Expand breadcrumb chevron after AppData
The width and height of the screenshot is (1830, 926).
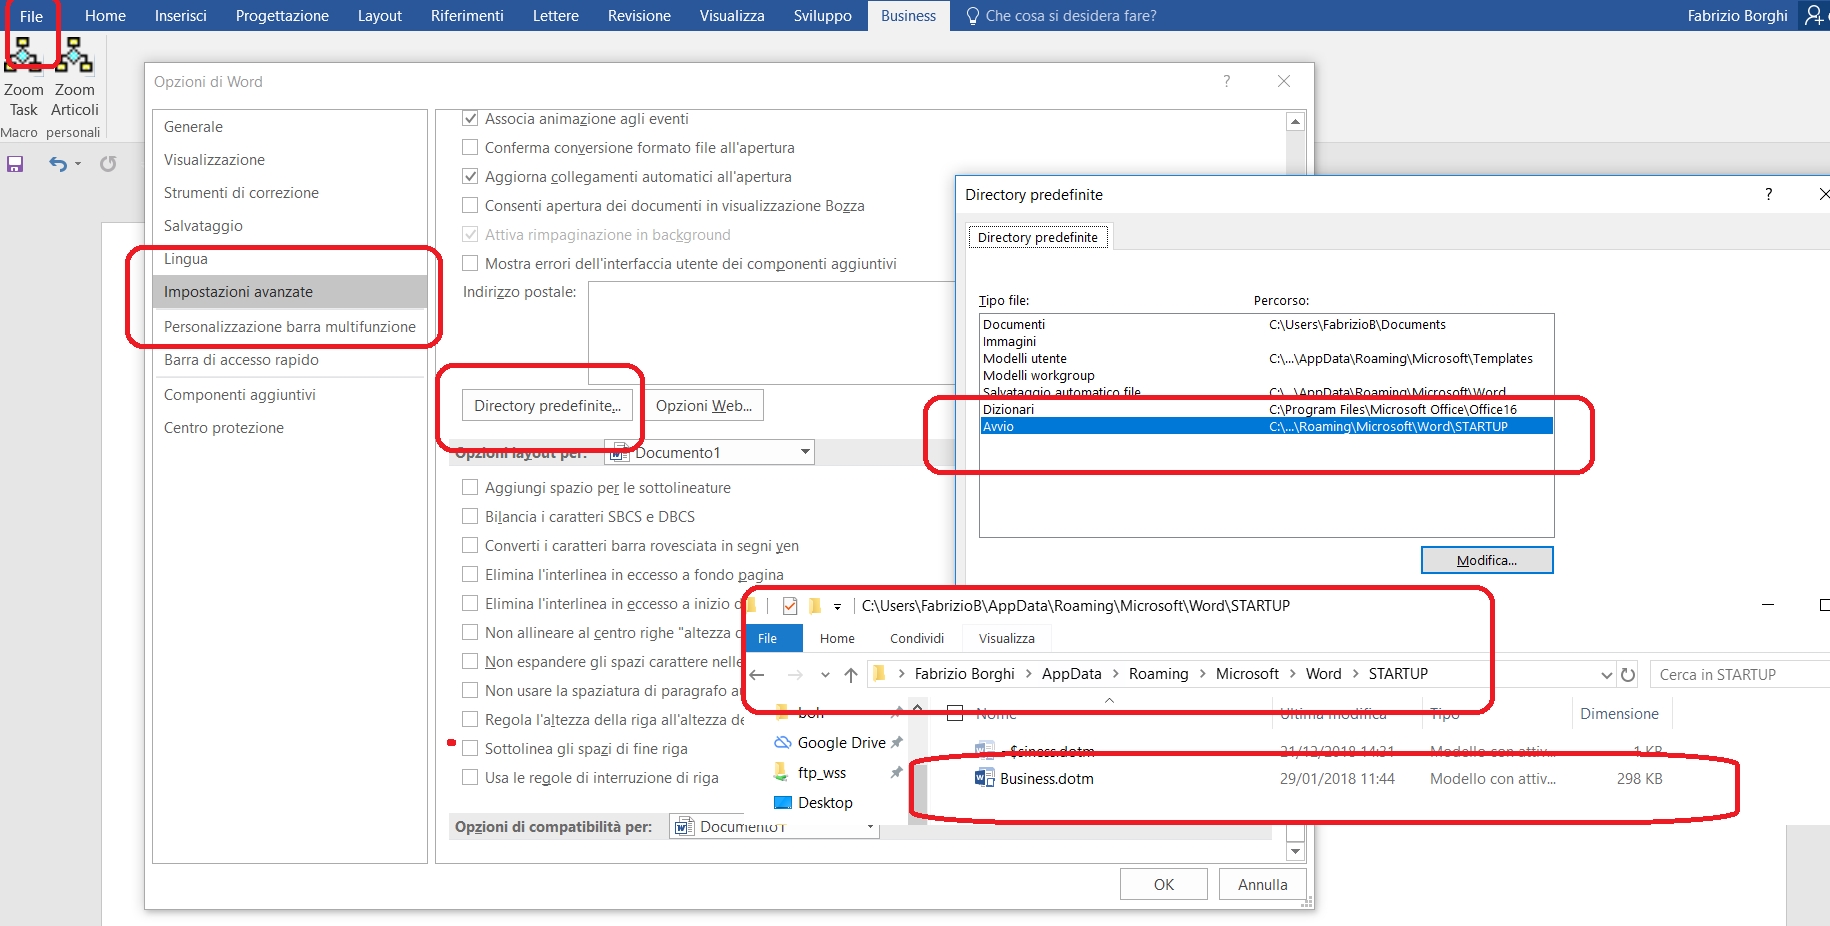pyautogui.click(x=1115, y=674)
